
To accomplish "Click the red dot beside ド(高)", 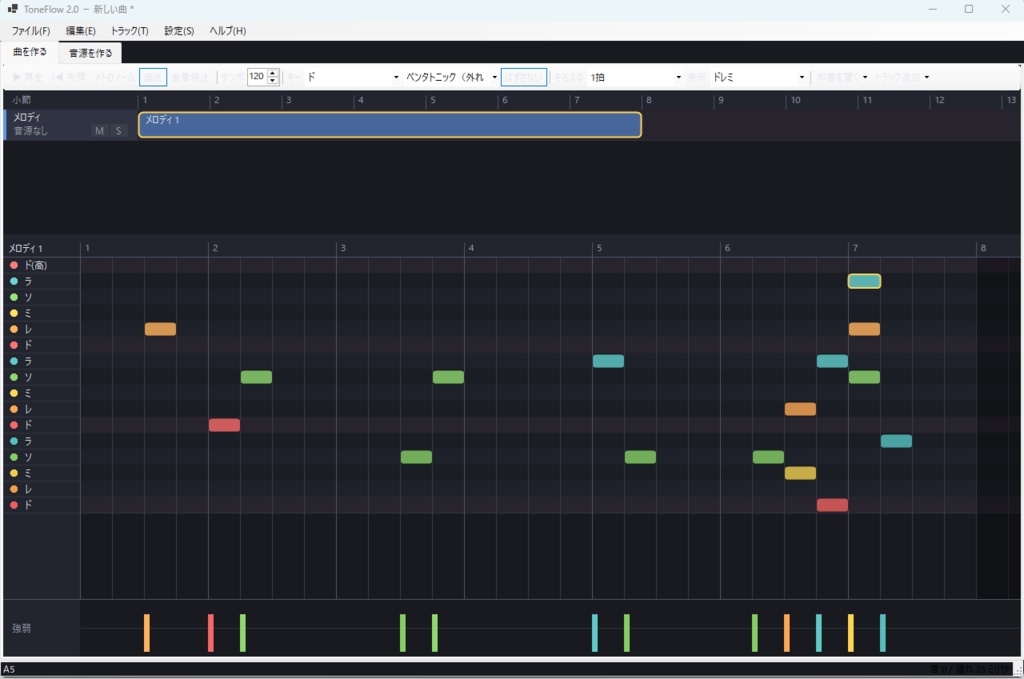I will (14, 265).
